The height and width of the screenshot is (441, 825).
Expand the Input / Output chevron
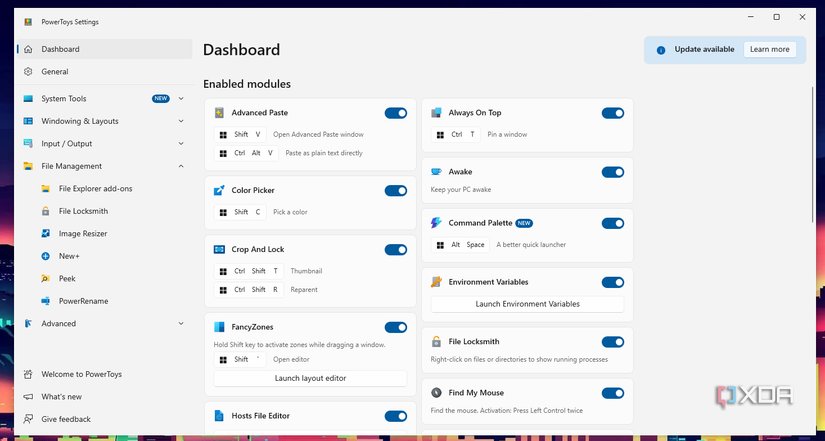point(181,144)
